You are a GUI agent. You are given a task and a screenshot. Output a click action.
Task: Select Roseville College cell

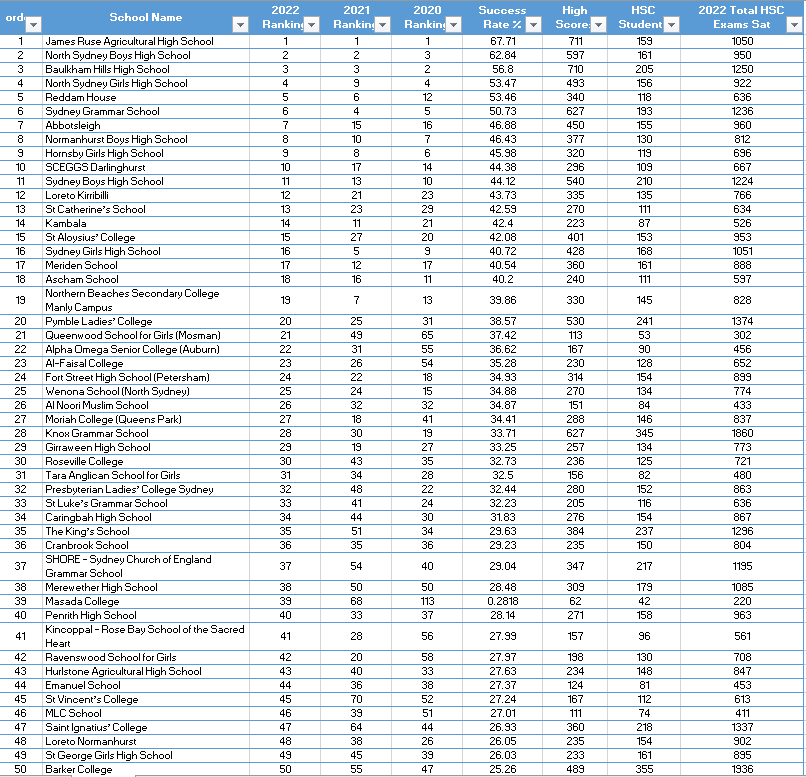coord(146,461)
